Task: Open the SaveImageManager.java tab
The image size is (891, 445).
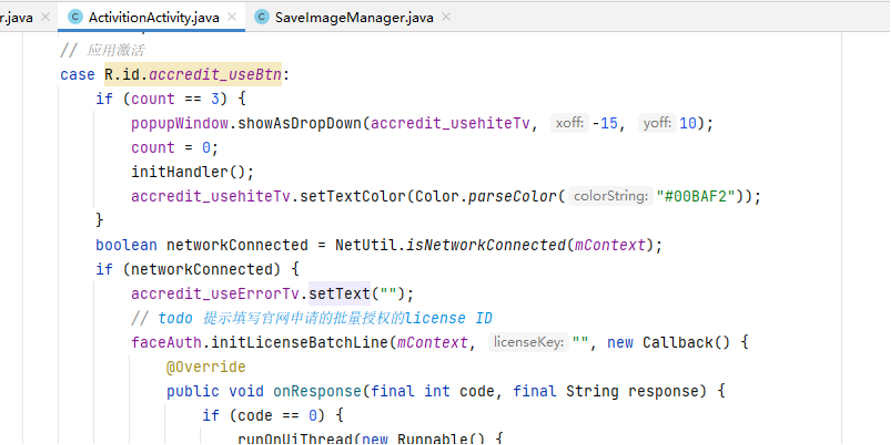Action: tap(353, 17)
